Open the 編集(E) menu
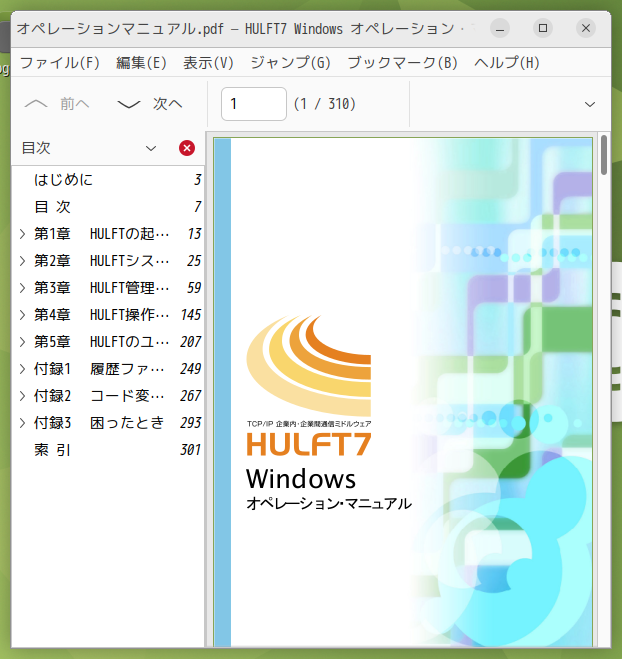 141,63
